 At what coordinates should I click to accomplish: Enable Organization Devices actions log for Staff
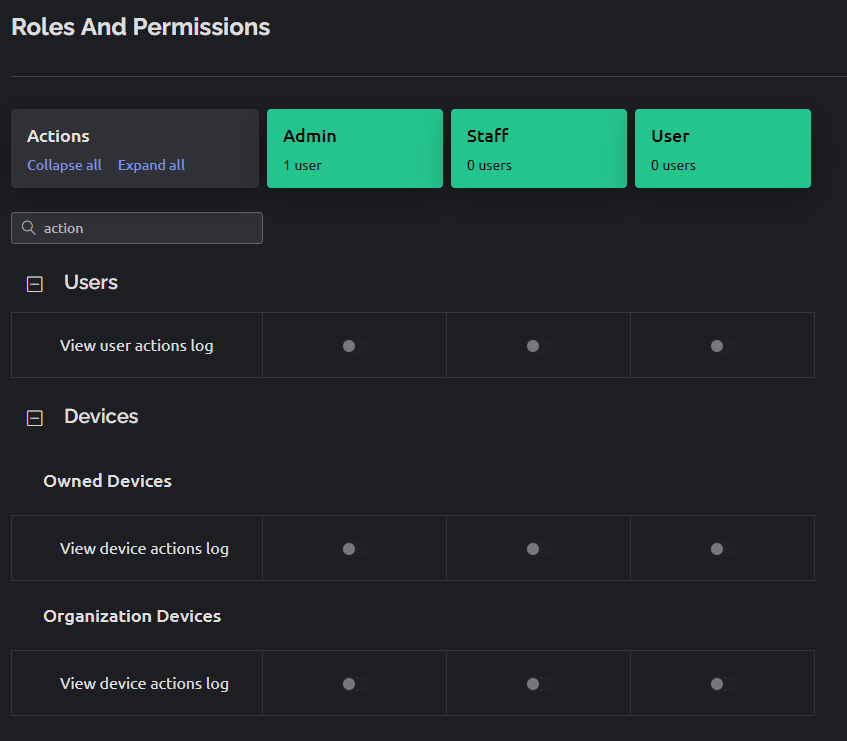[x=539, y=684]
